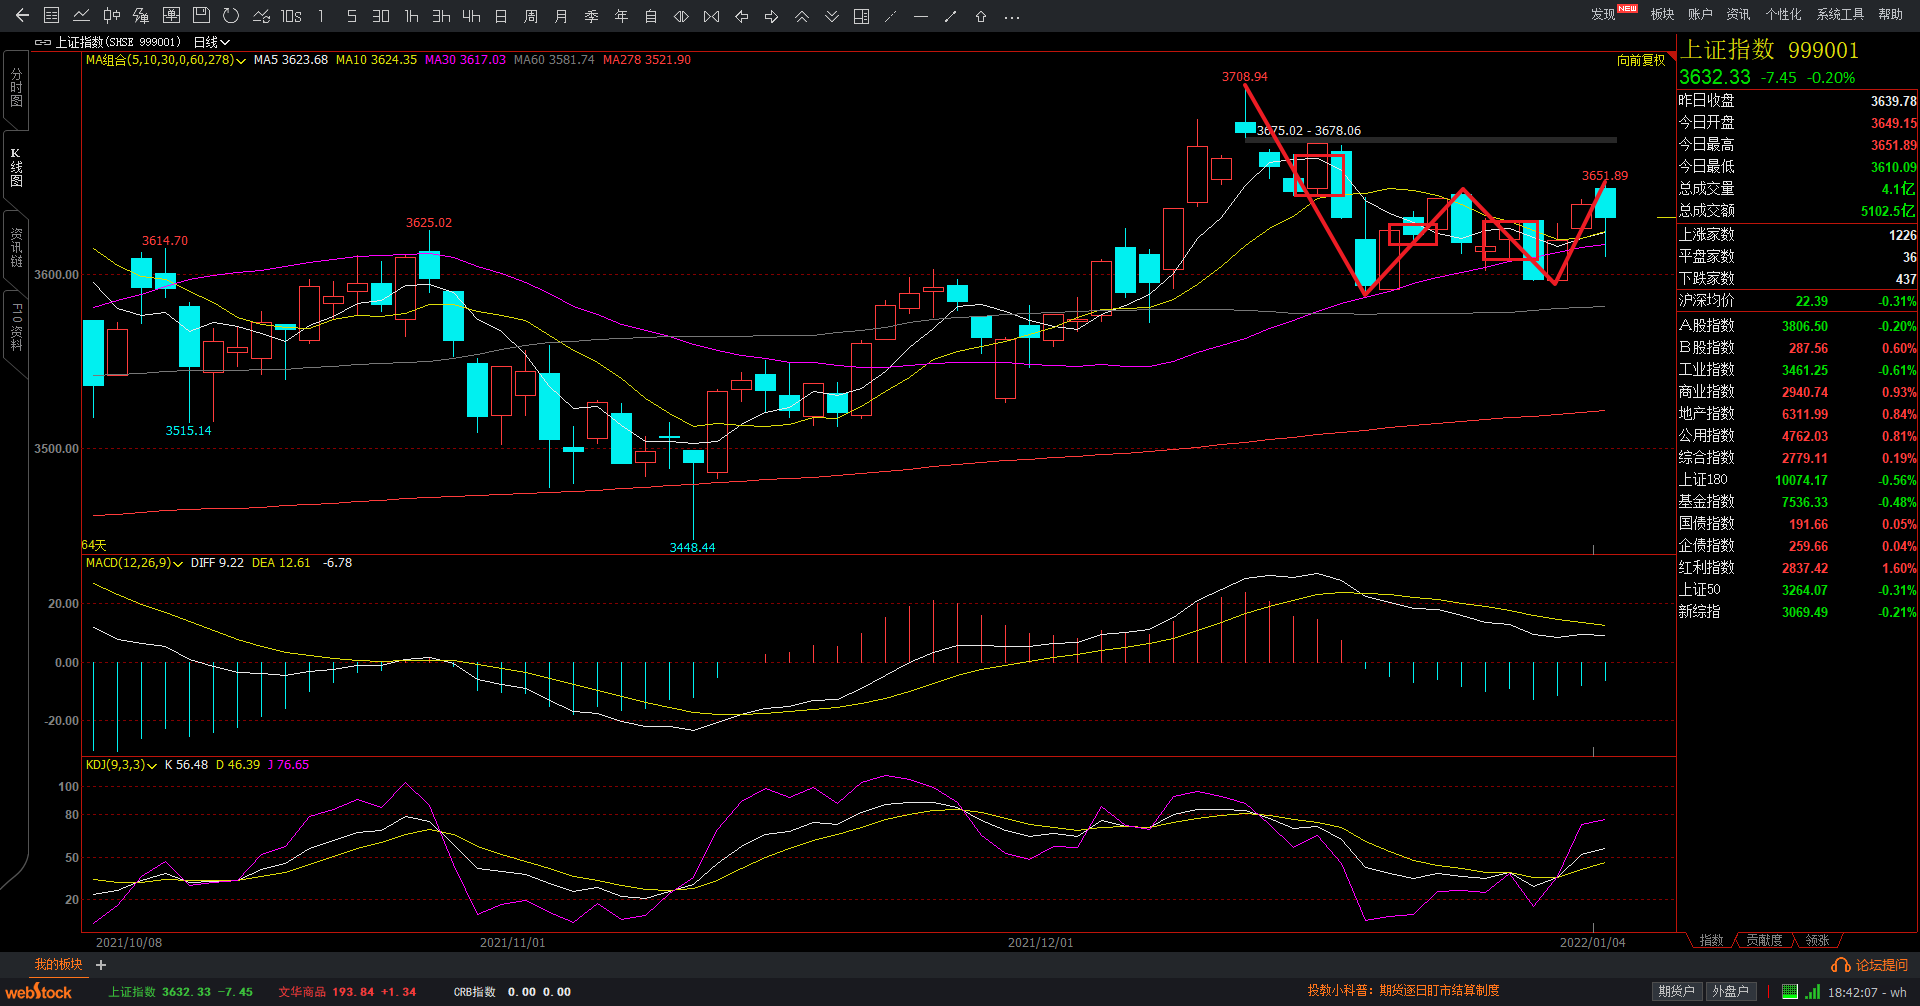The width and height of the screenshot is (1920, 1006).
Task: Open the 账户 menu
Action: coord(1700,14)
